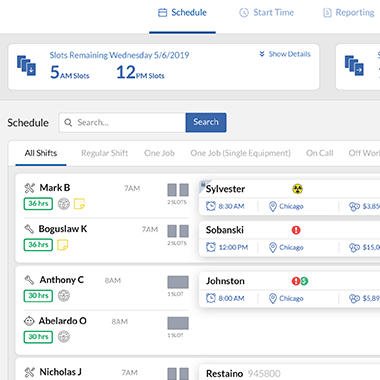
Task: Click the magnifier icon in search box
Action: pyautogui.click(x=68, y=122)
